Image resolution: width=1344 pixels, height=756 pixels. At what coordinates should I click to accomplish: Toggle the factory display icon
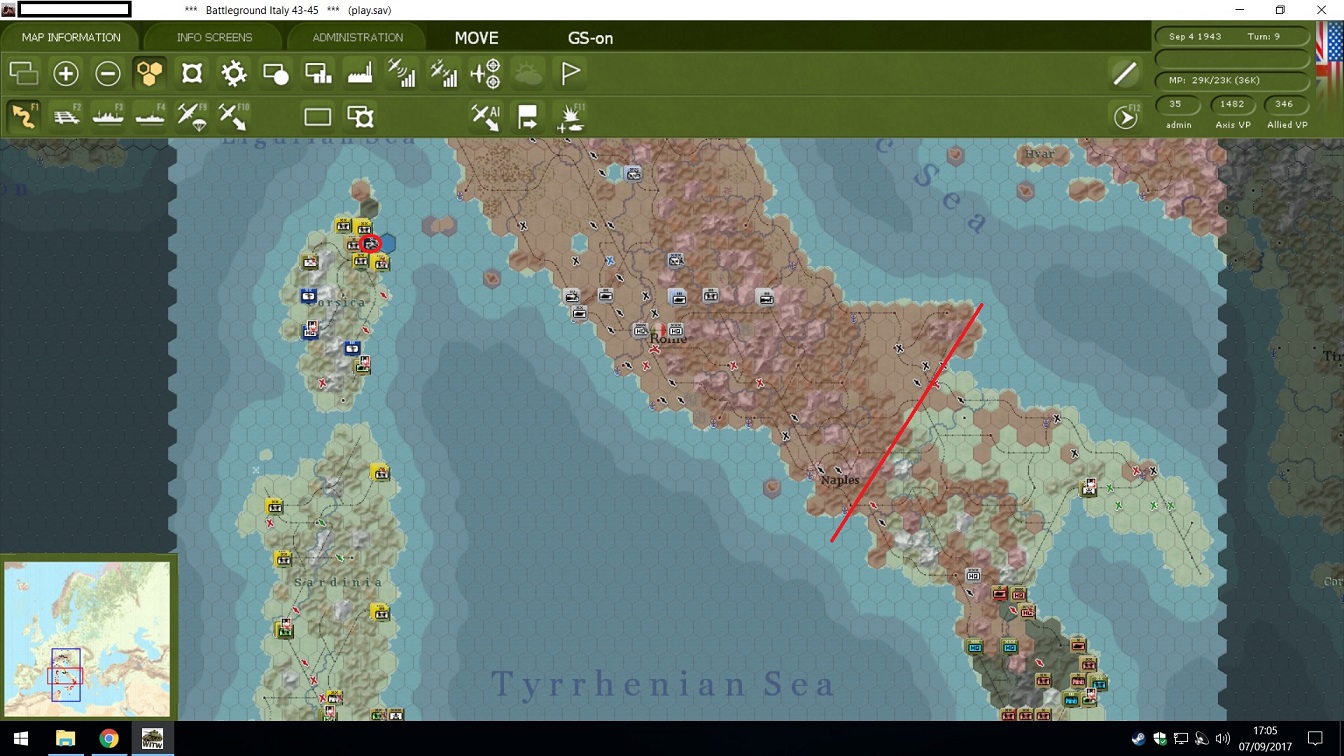click(x=360, y=73)
